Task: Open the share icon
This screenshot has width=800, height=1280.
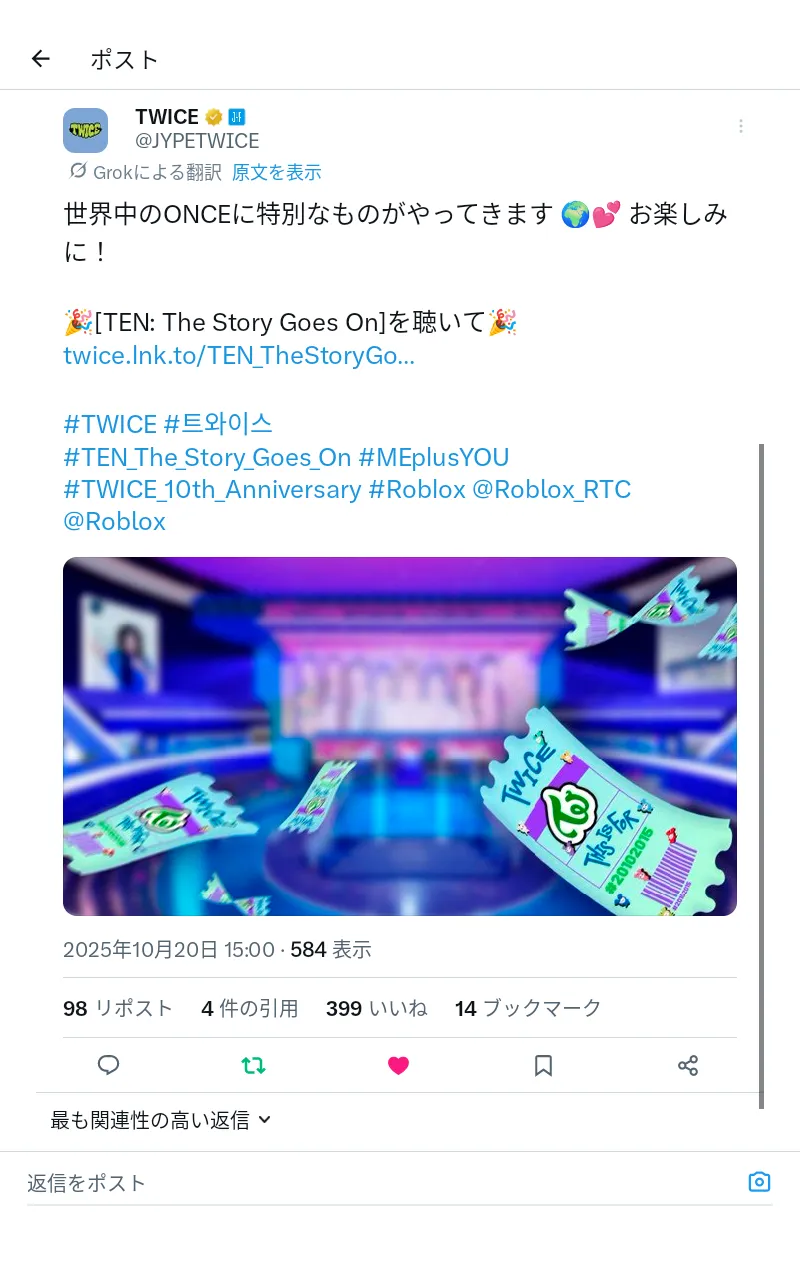Action: pos(688,1065)
